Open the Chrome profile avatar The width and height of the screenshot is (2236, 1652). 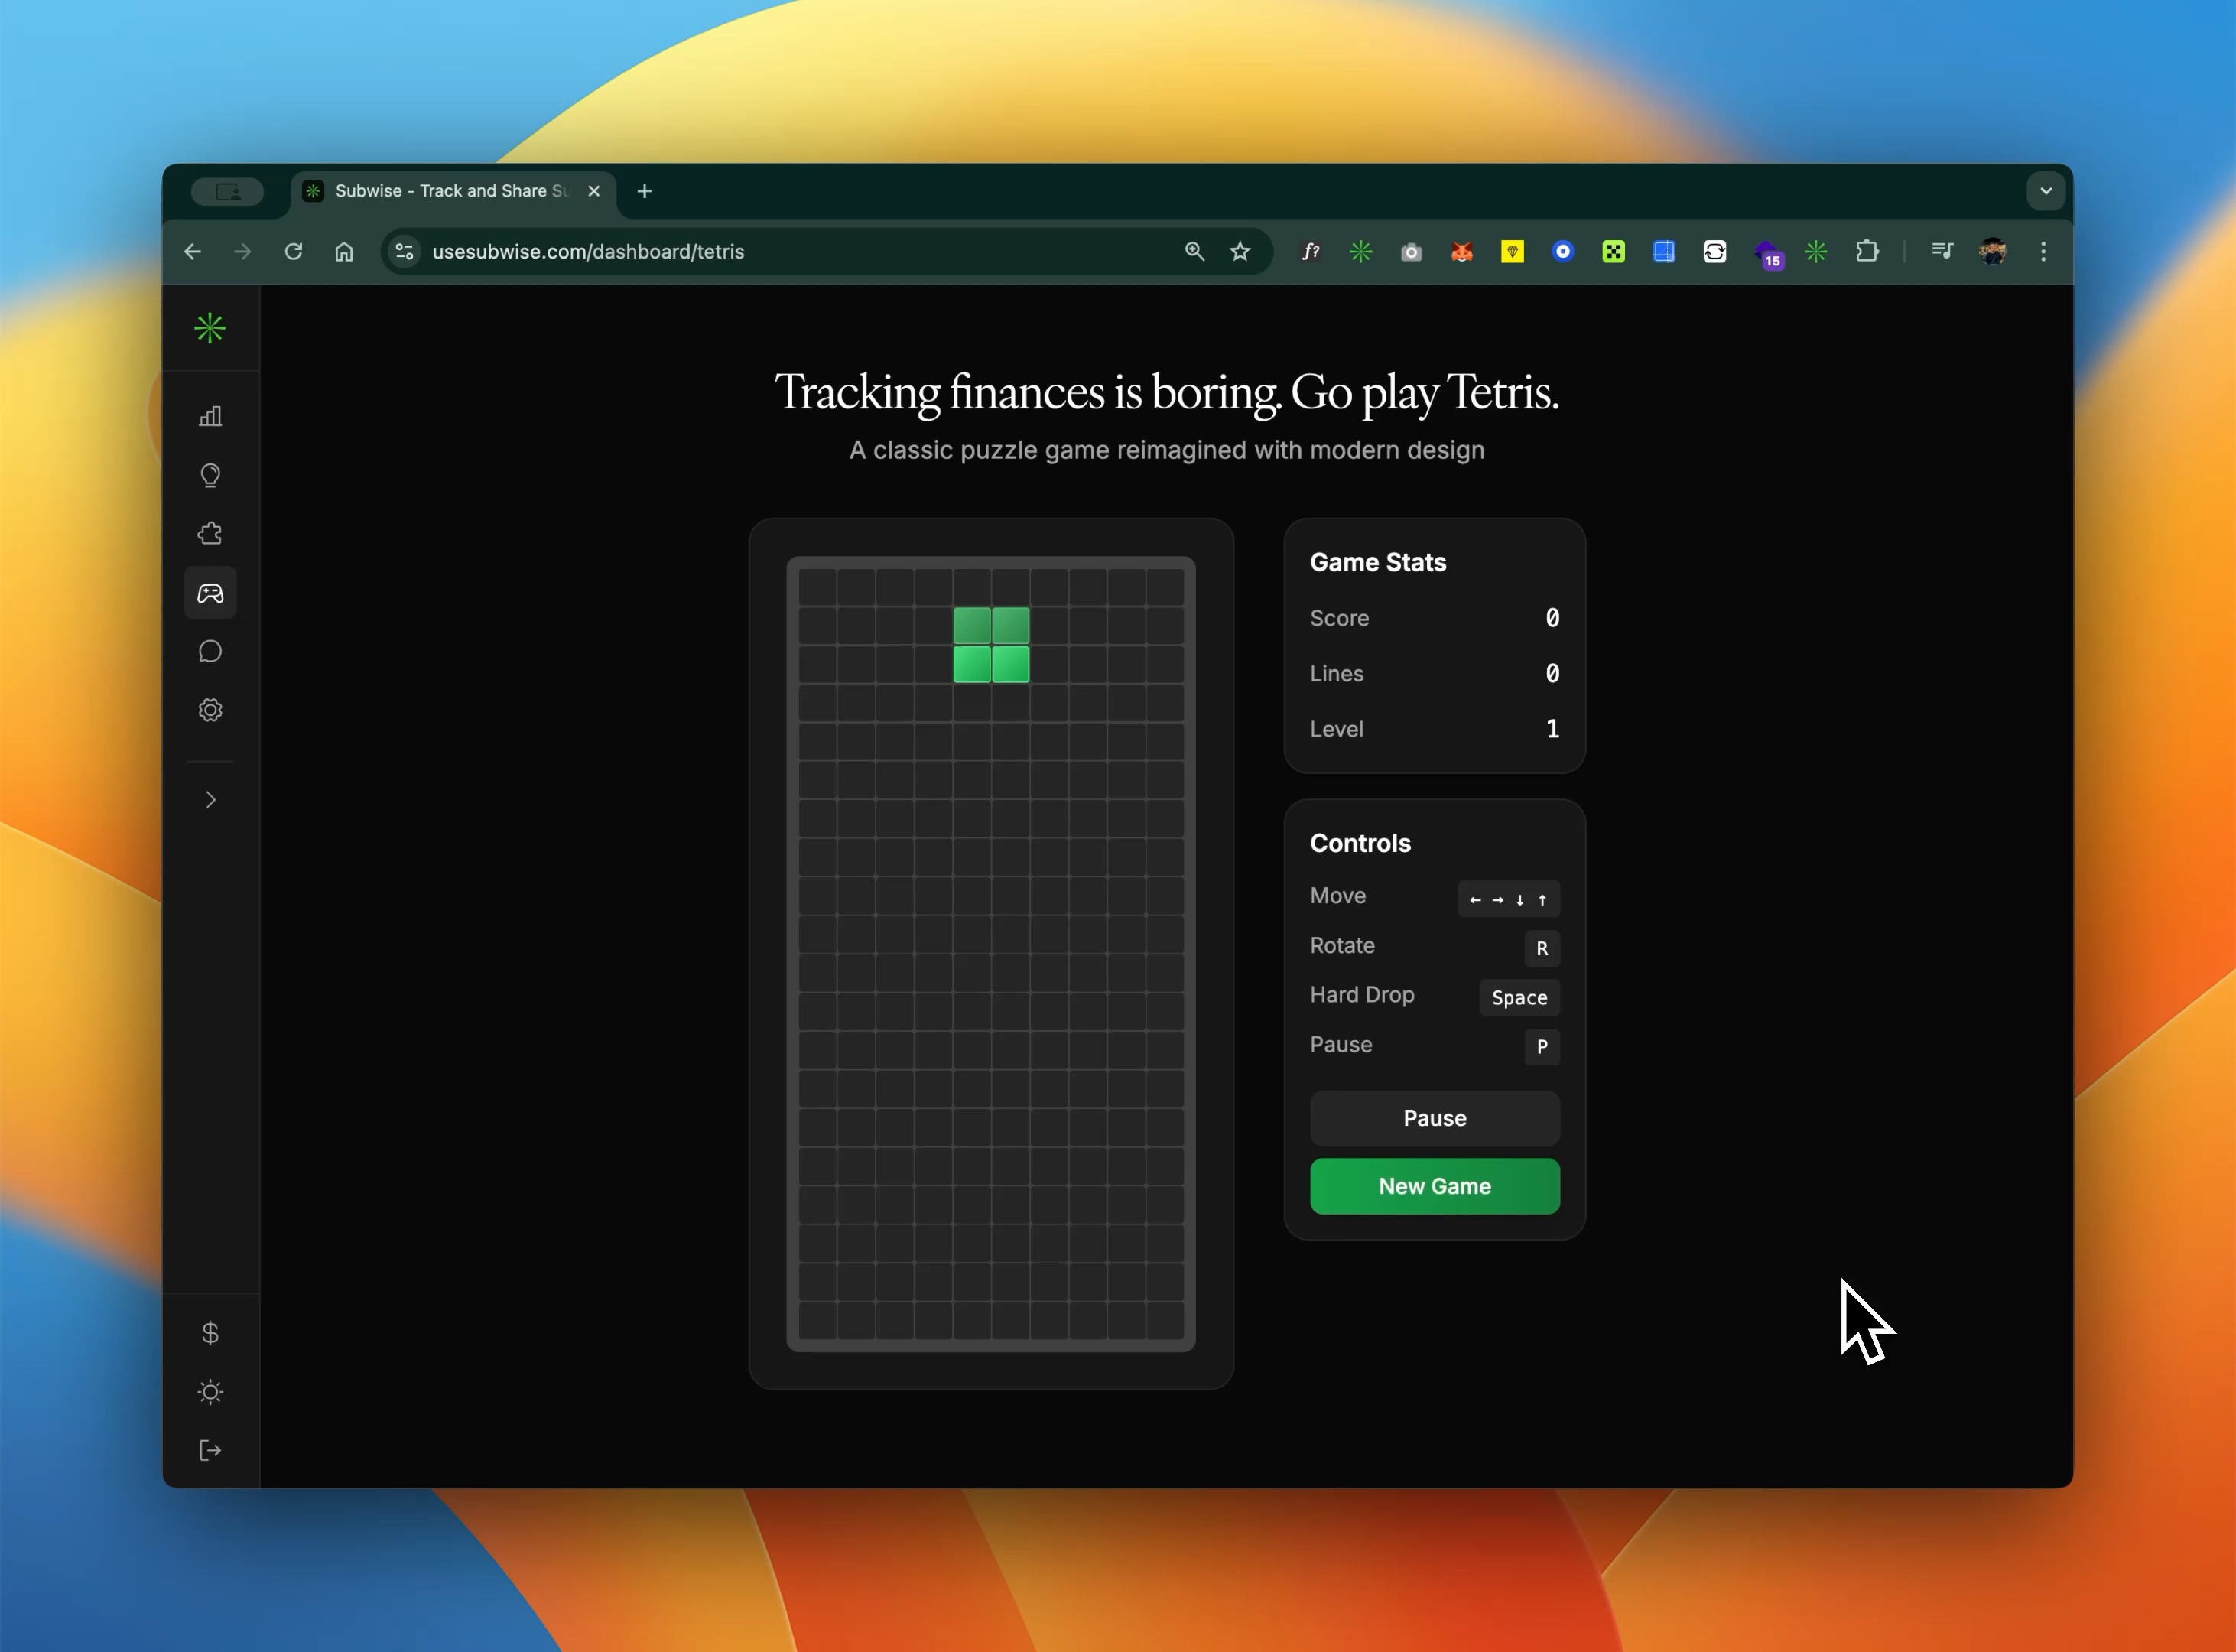(x=1992, y=252)
